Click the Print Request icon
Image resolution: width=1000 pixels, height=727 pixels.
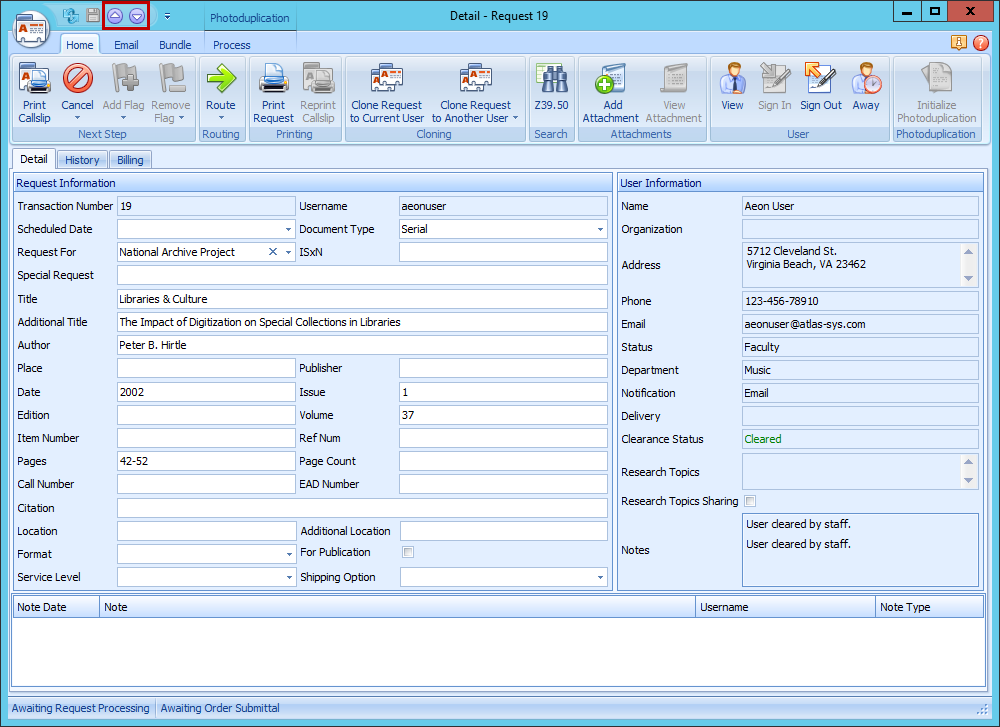pos(273,80)
